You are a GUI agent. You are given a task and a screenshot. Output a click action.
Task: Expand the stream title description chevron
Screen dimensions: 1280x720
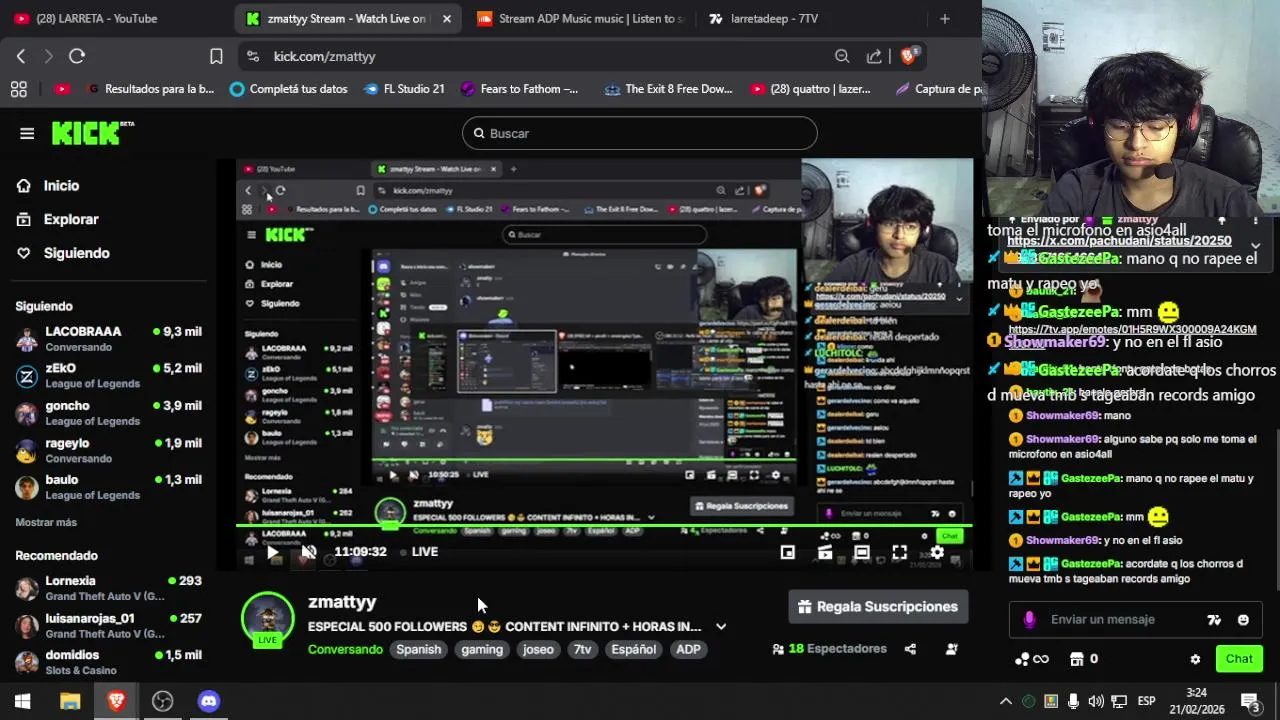(x=721, y=627)
